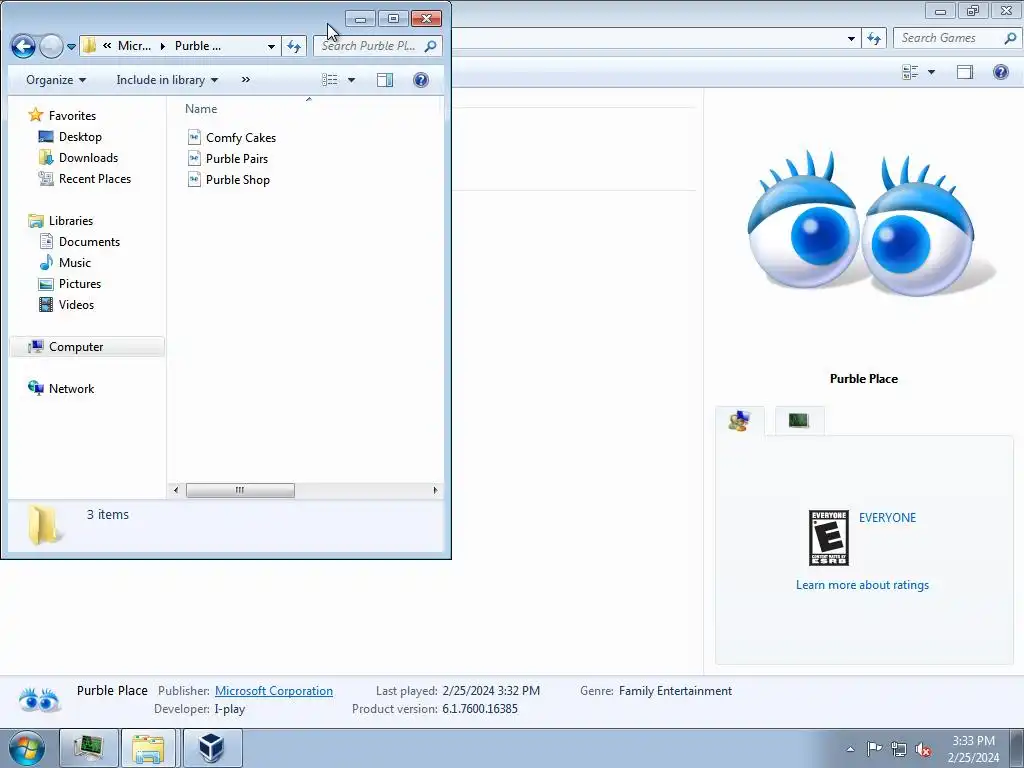Open VirtualBox taskbar icon
Viewport: 1024px width, 768px height.
[212, 748]
